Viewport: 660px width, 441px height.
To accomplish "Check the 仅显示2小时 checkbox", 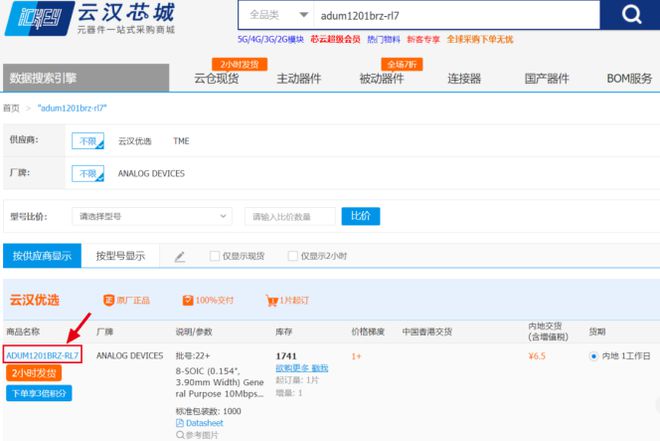I will (293, 256).
